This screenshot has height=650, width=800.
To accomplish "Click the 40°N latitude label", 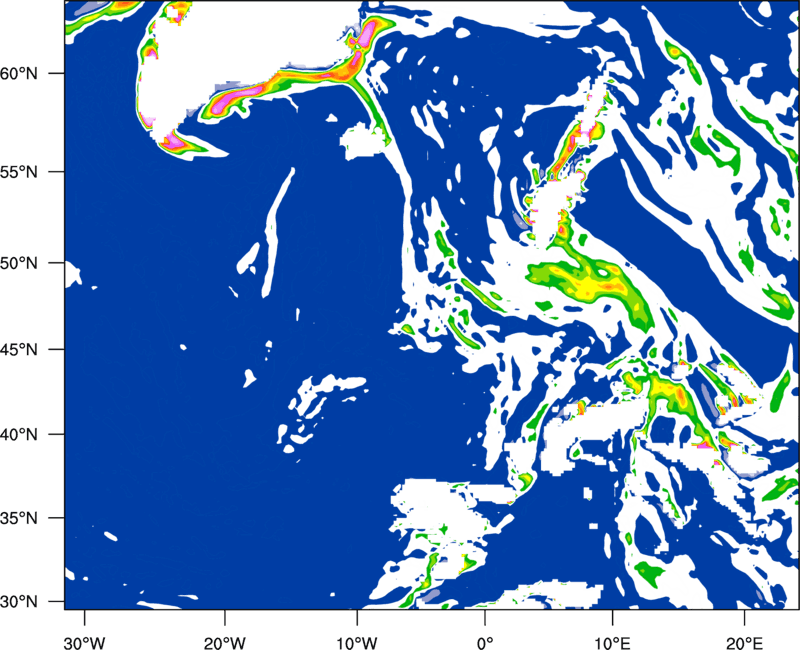I will [19, 435].
